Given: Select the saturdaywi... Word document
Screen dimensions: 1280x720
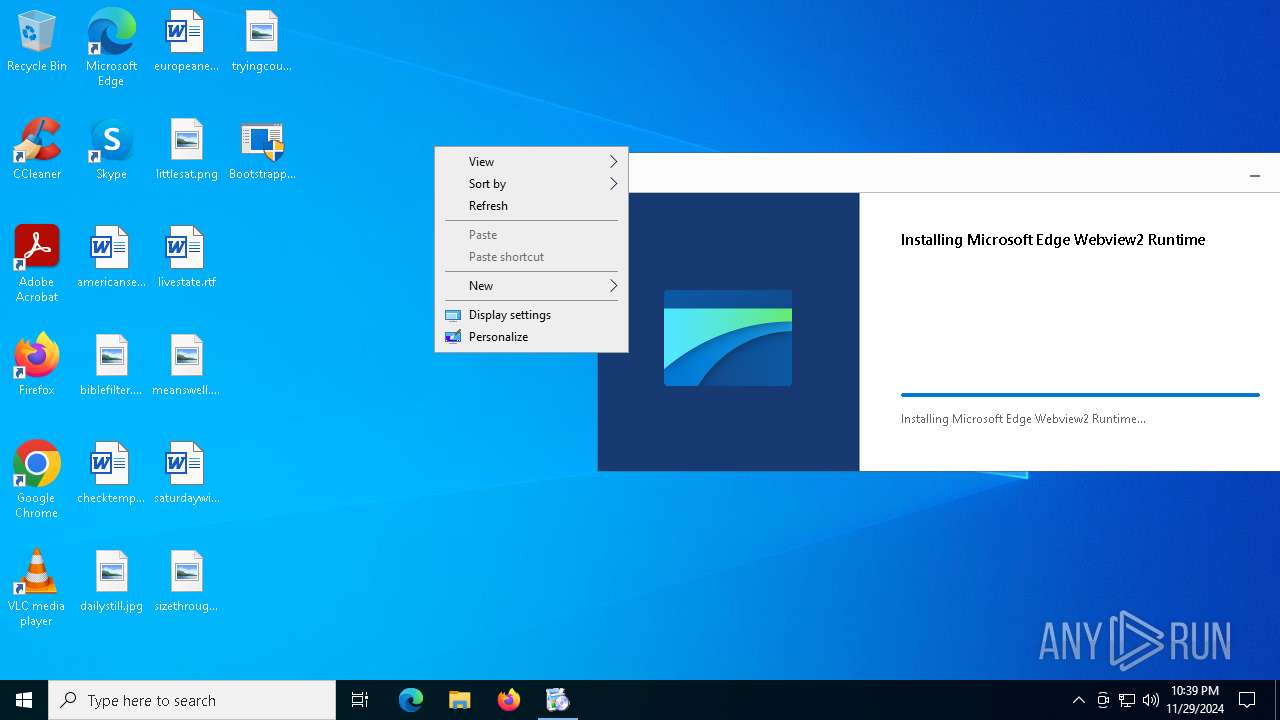Looking at the screenshot, I should point(187,474).
